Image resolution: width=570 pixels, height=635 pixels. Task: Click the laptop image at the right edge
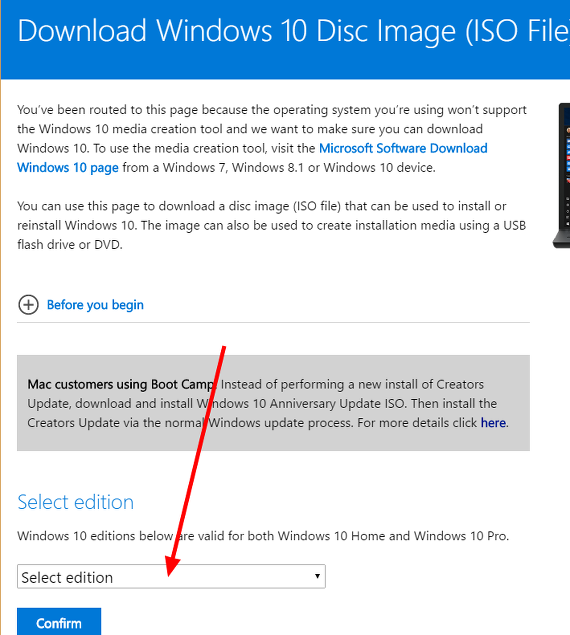[x=561, y=175]
